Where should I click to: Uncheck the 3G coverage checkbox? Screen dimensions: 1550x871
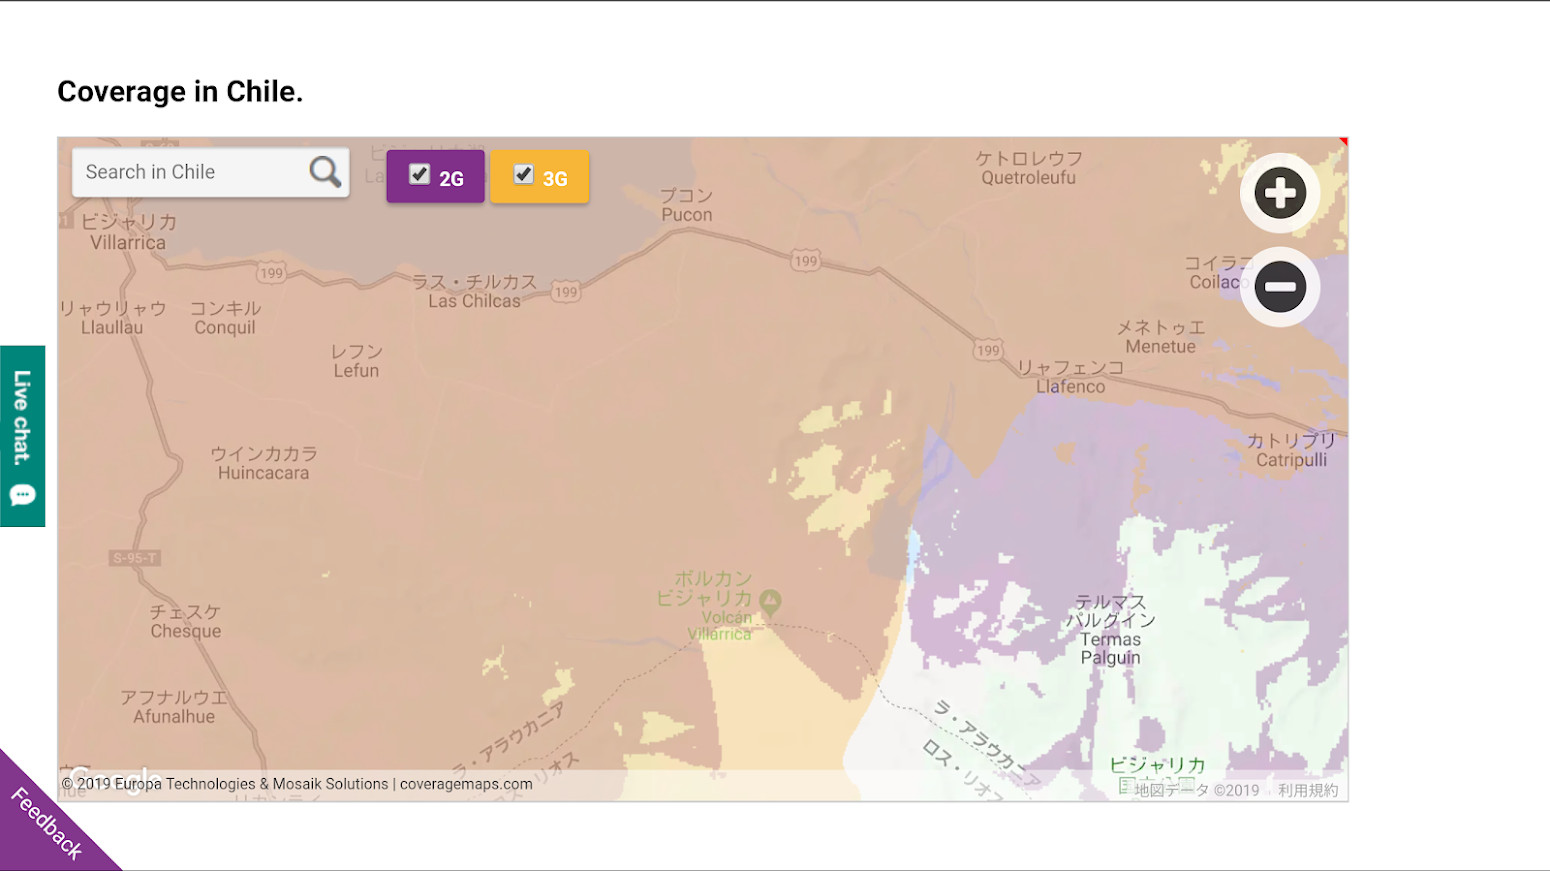tap(524, 175)
